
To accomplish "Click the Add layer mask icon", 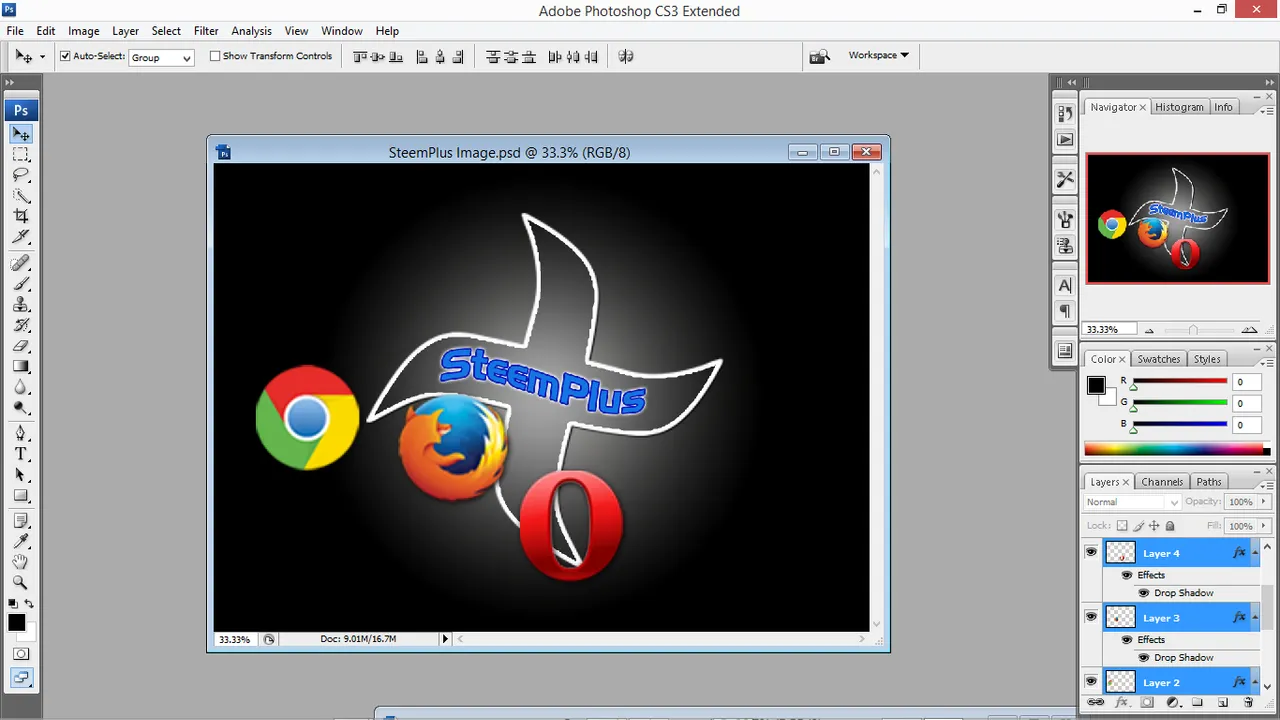I will 1146,703.
